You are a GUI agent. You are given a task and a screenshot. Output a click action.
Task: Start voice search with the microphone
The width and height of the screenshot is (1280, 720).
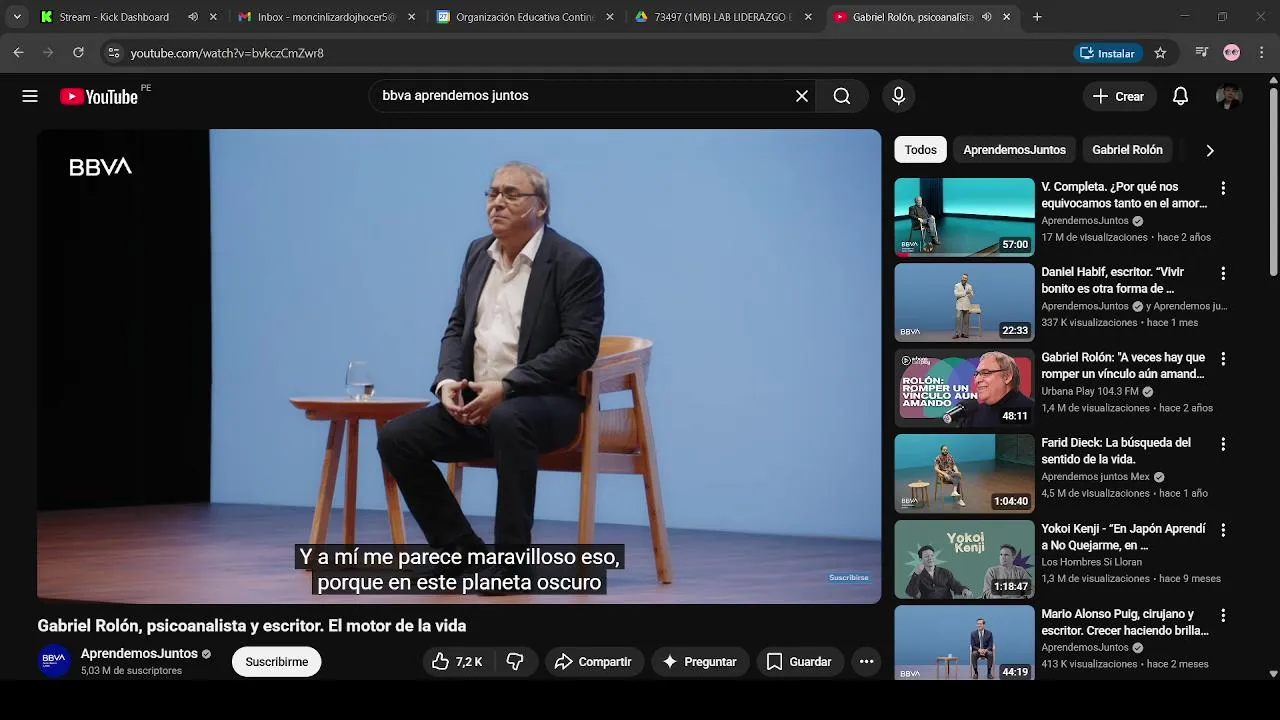click(898, 96)
